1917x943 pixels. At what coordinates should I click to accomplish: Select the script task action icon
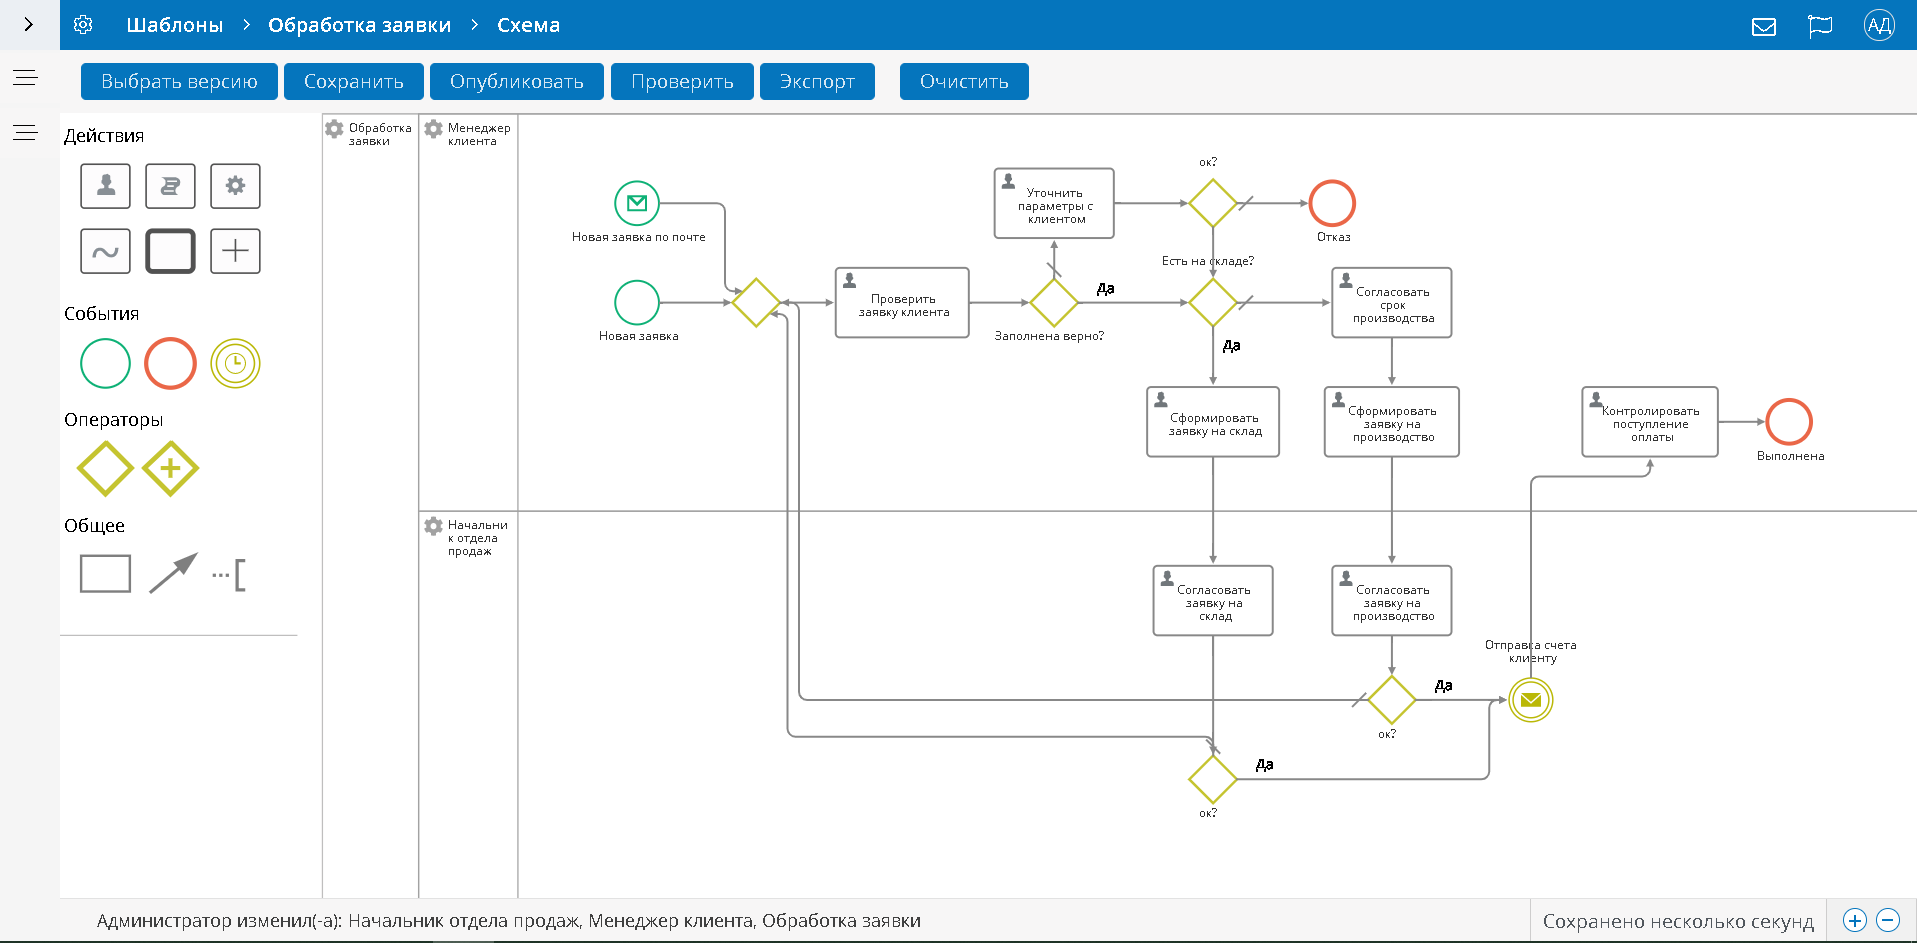170,186
